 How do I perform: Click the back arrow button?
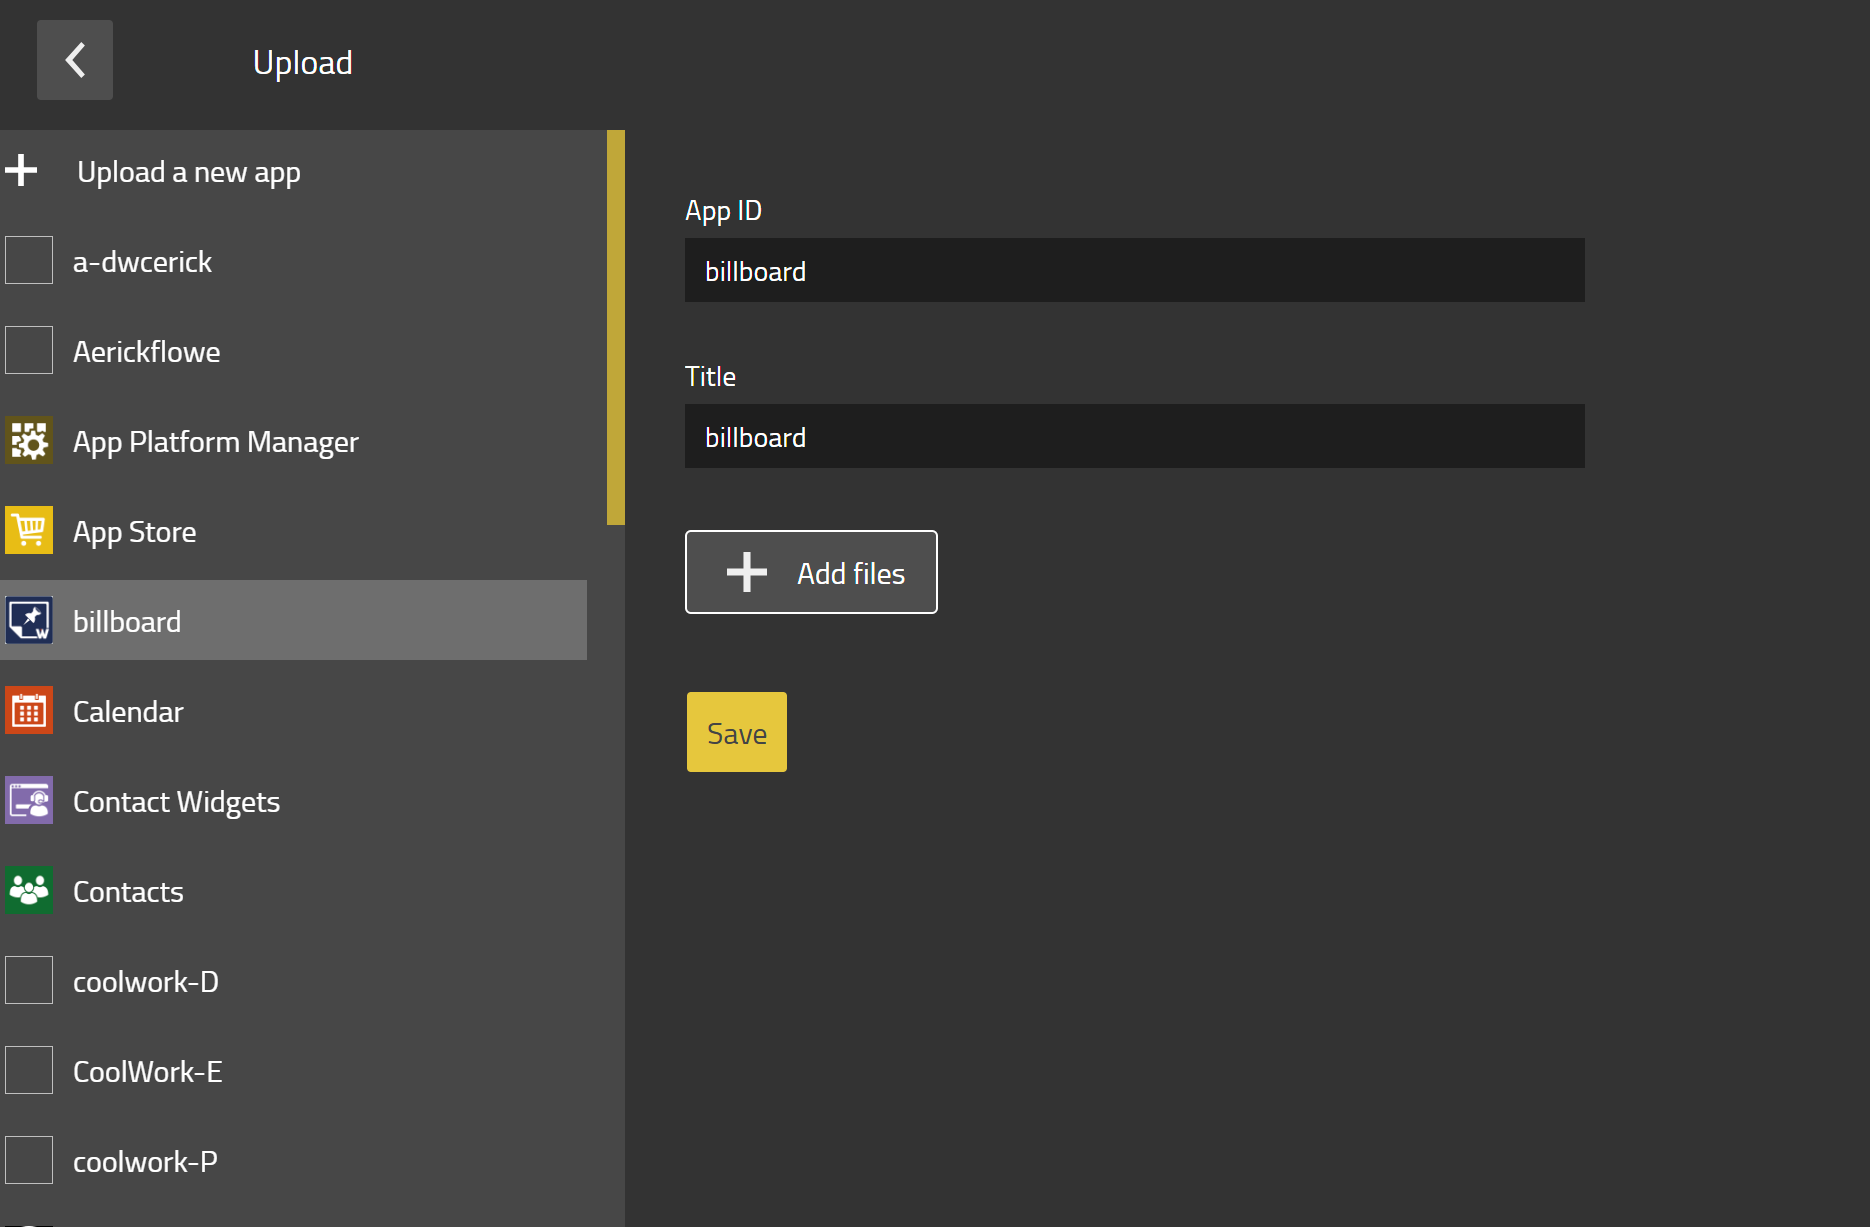pyautogui.click(x=75, y=60)
